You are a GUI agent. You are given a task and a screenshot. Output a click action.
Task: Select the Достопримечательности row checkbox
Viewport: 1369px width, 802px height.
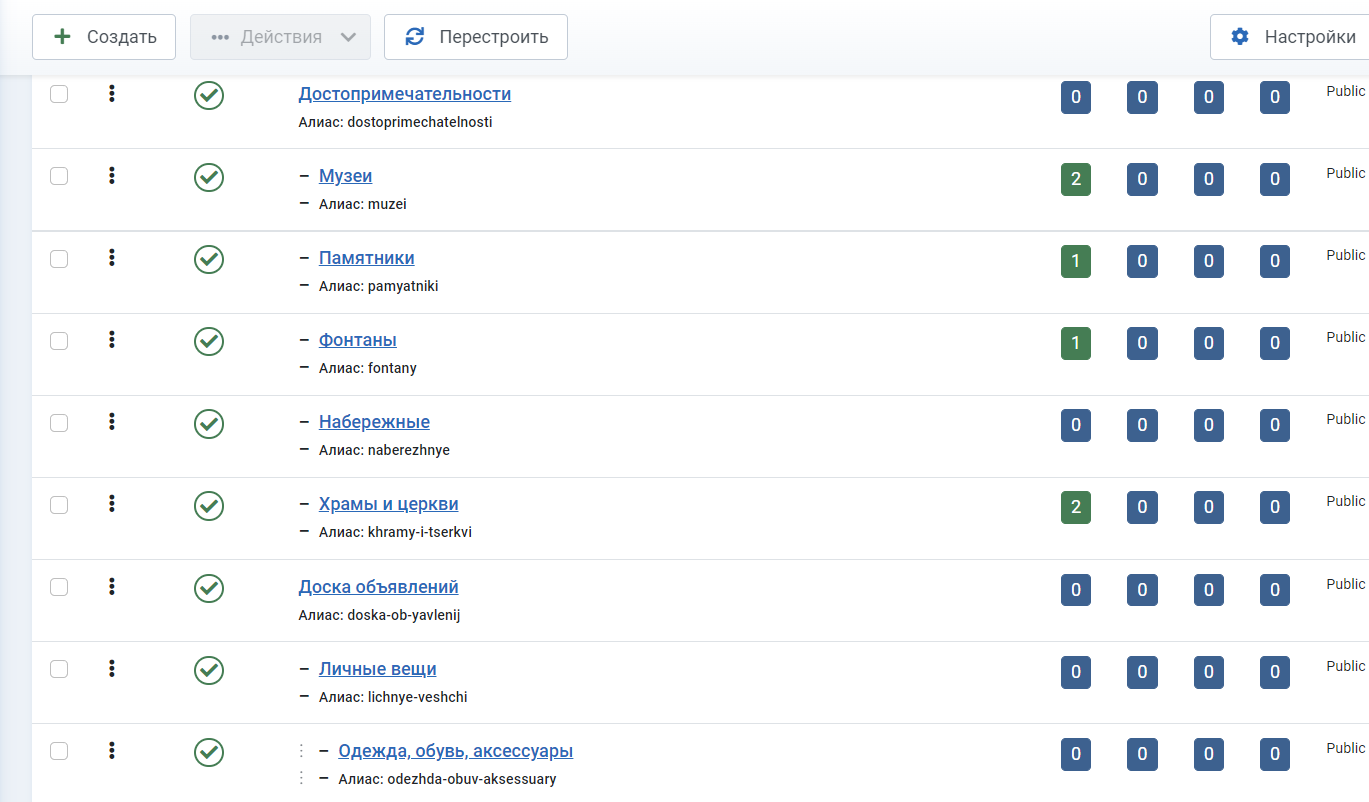[x=59, y=94]
